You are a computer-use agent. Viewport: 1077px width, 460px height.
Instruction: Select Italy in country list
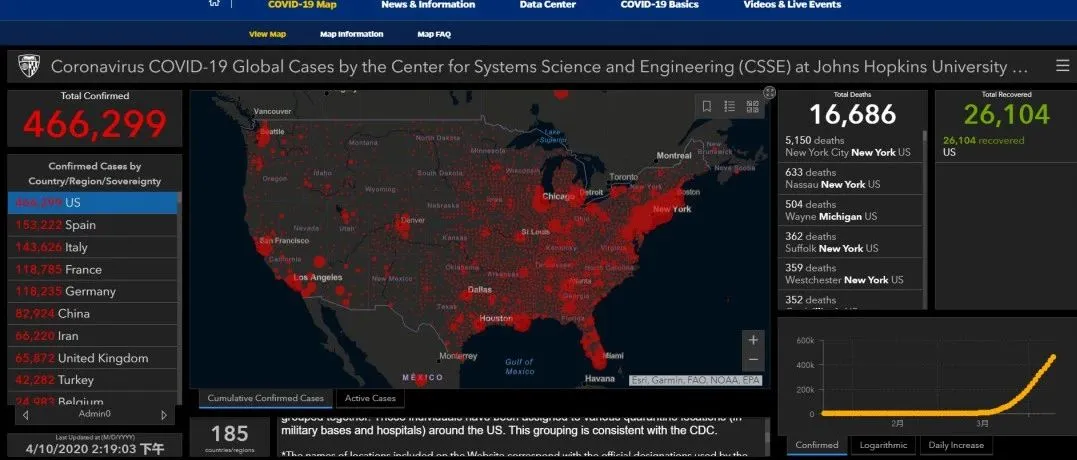tap(92, 247)
